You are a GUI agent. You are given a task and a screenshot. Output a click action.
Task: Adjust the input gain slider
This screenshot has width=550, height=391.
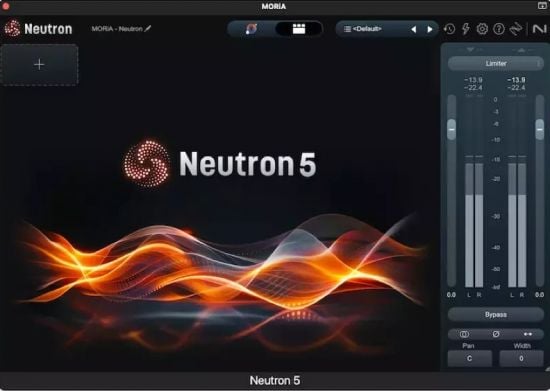452,129
